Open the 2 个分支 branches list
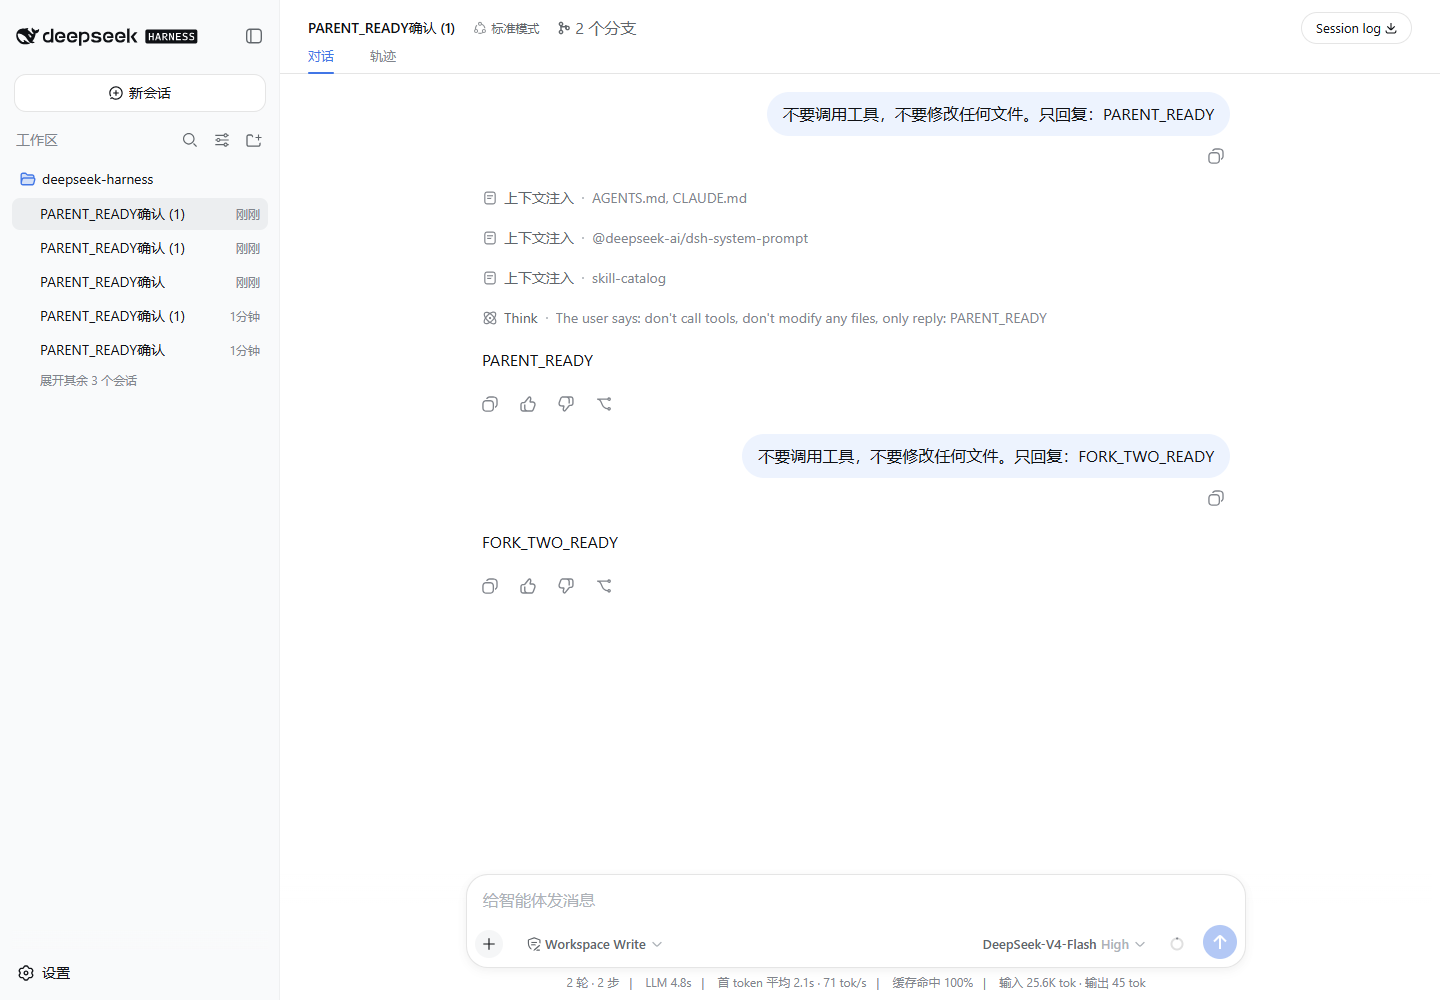The width and height of the screenshot is (1440, 1000). pyautogui.click(x=597, y=28)
